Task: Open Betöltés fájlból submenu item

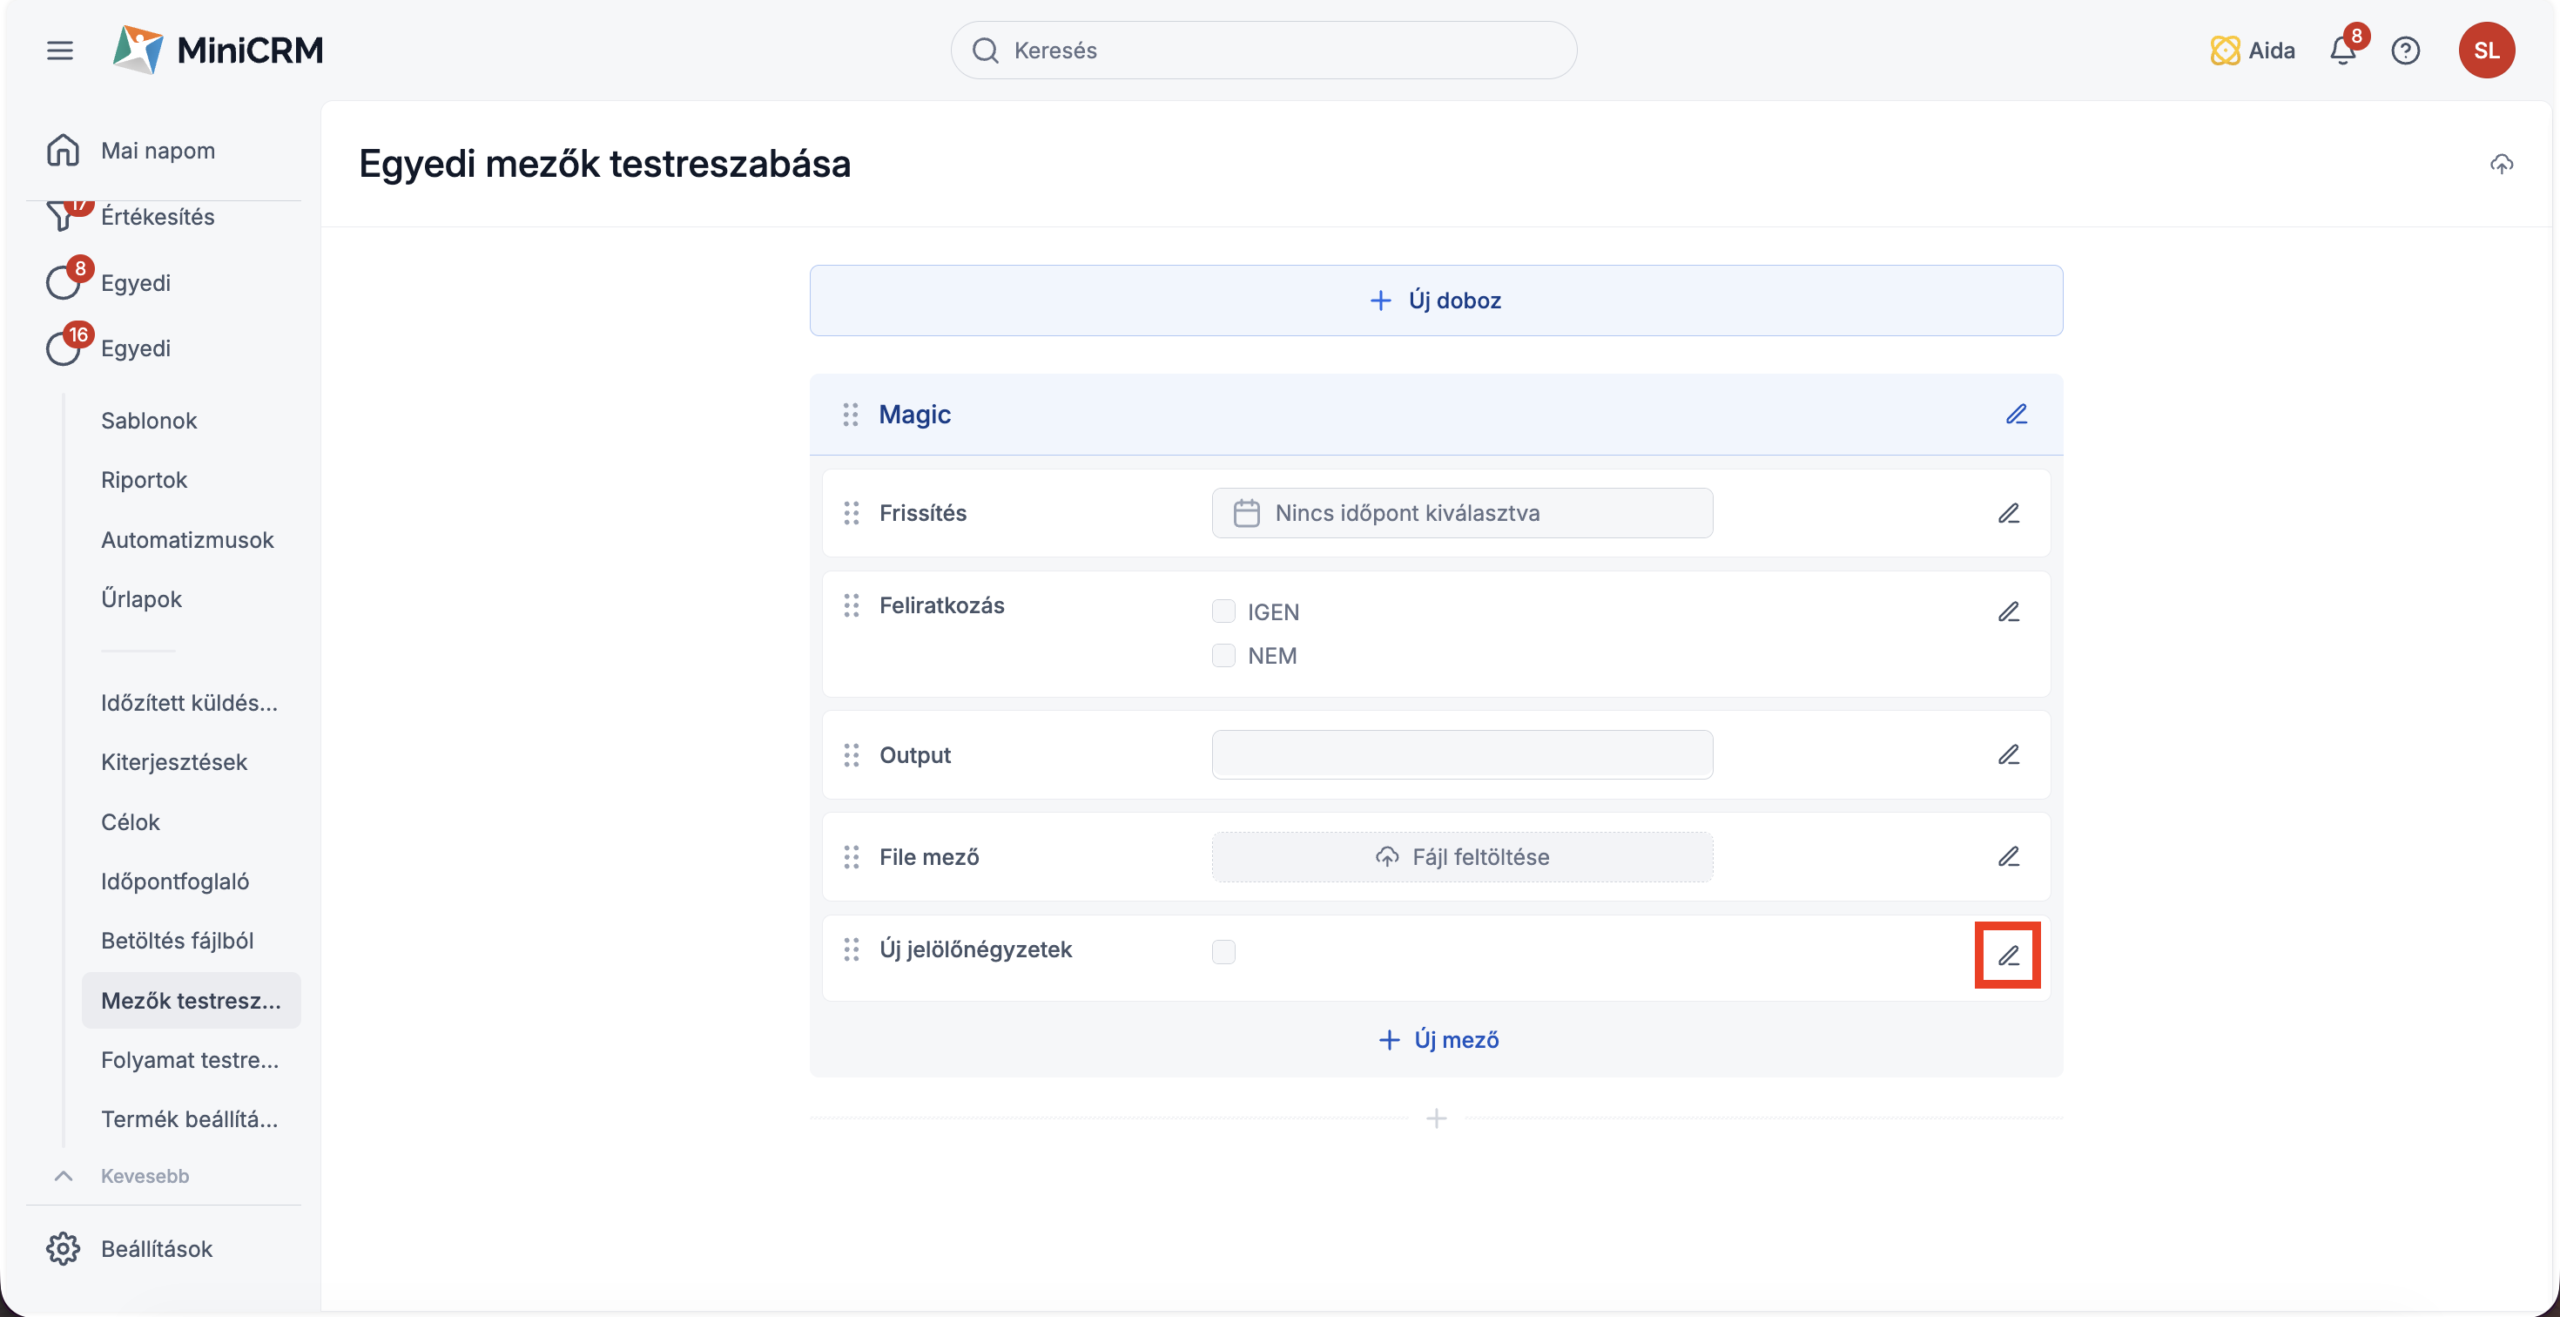Action: (177, 941)
